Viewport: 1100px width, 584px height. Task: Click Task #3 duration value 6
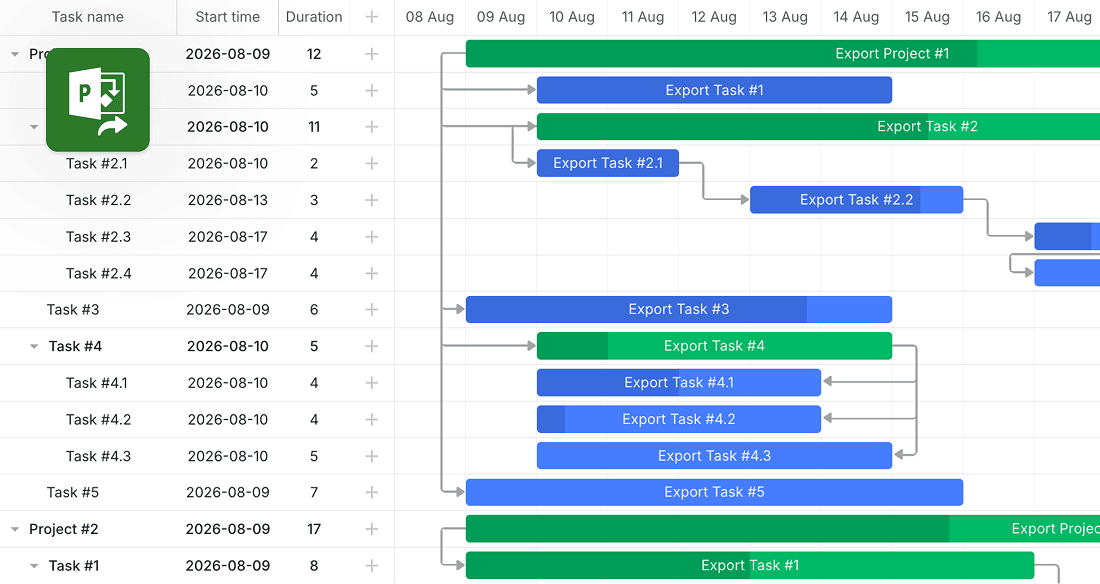click(x=314, y=310)
